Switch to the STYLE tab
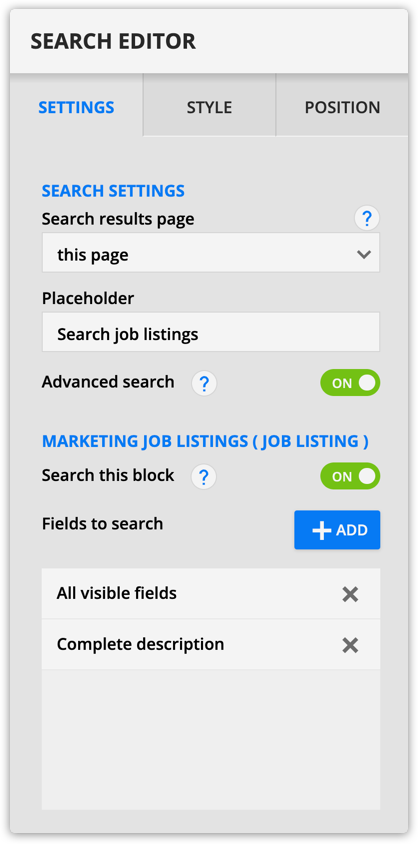This screenshot has height=844, width=418. [x=209, y=105]
